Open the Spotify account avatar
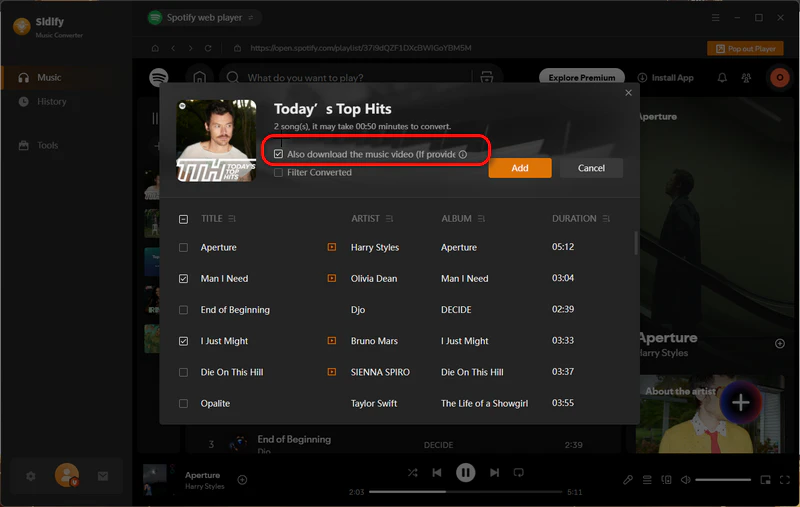800x507 pixels. point(780,78)
